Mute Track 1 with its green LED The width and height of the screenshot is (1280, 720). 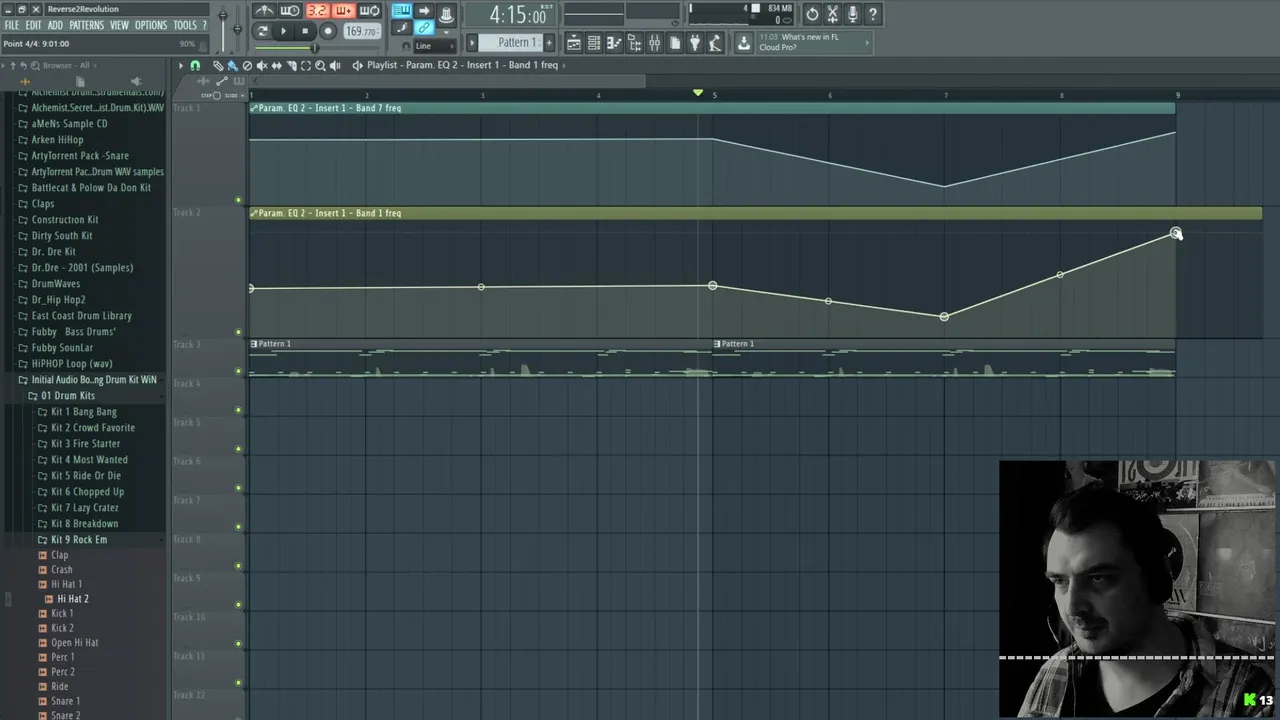click(238, 200)
